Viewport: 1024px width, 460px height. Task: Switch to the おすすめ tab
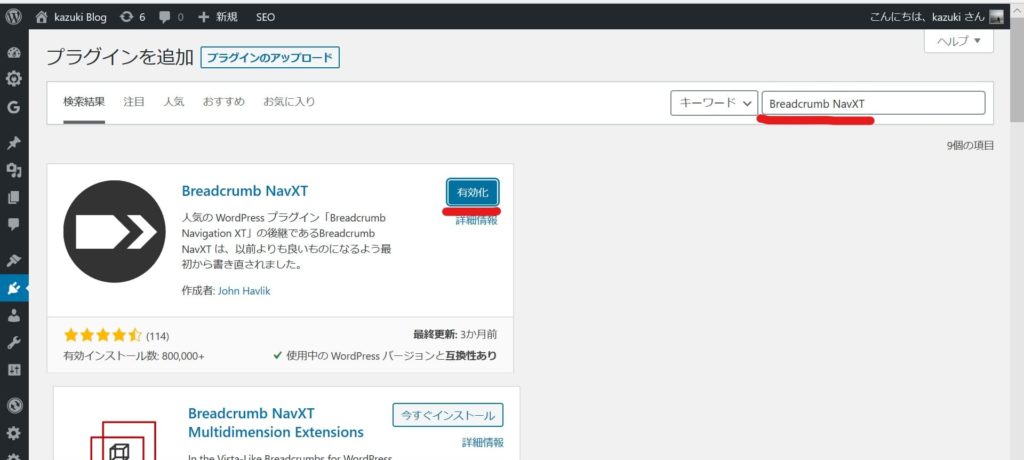(x=223, y=102)
